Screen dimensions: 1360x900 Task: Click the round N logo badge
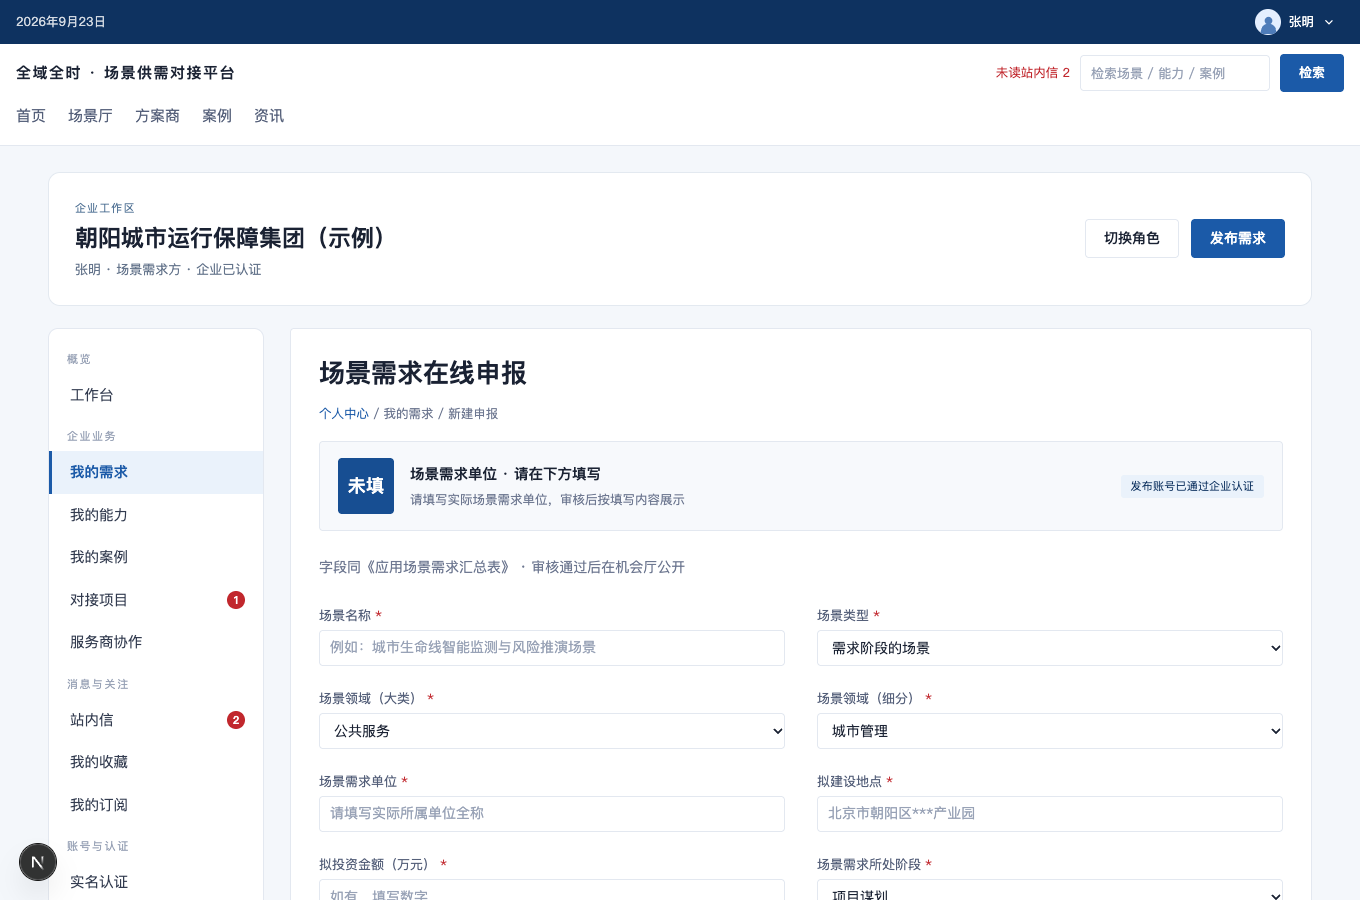tap(38, 862)
